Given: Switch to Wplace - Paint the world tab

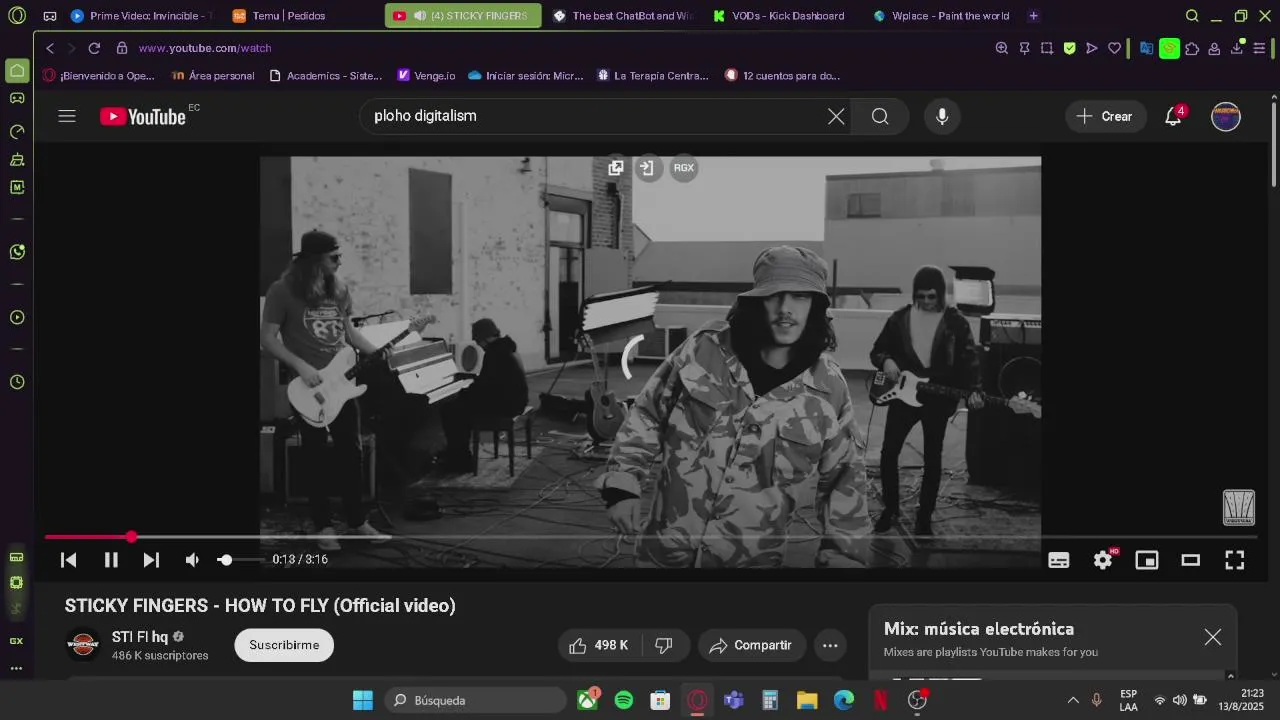Looking at the screenshot, I should coord(941,16).
